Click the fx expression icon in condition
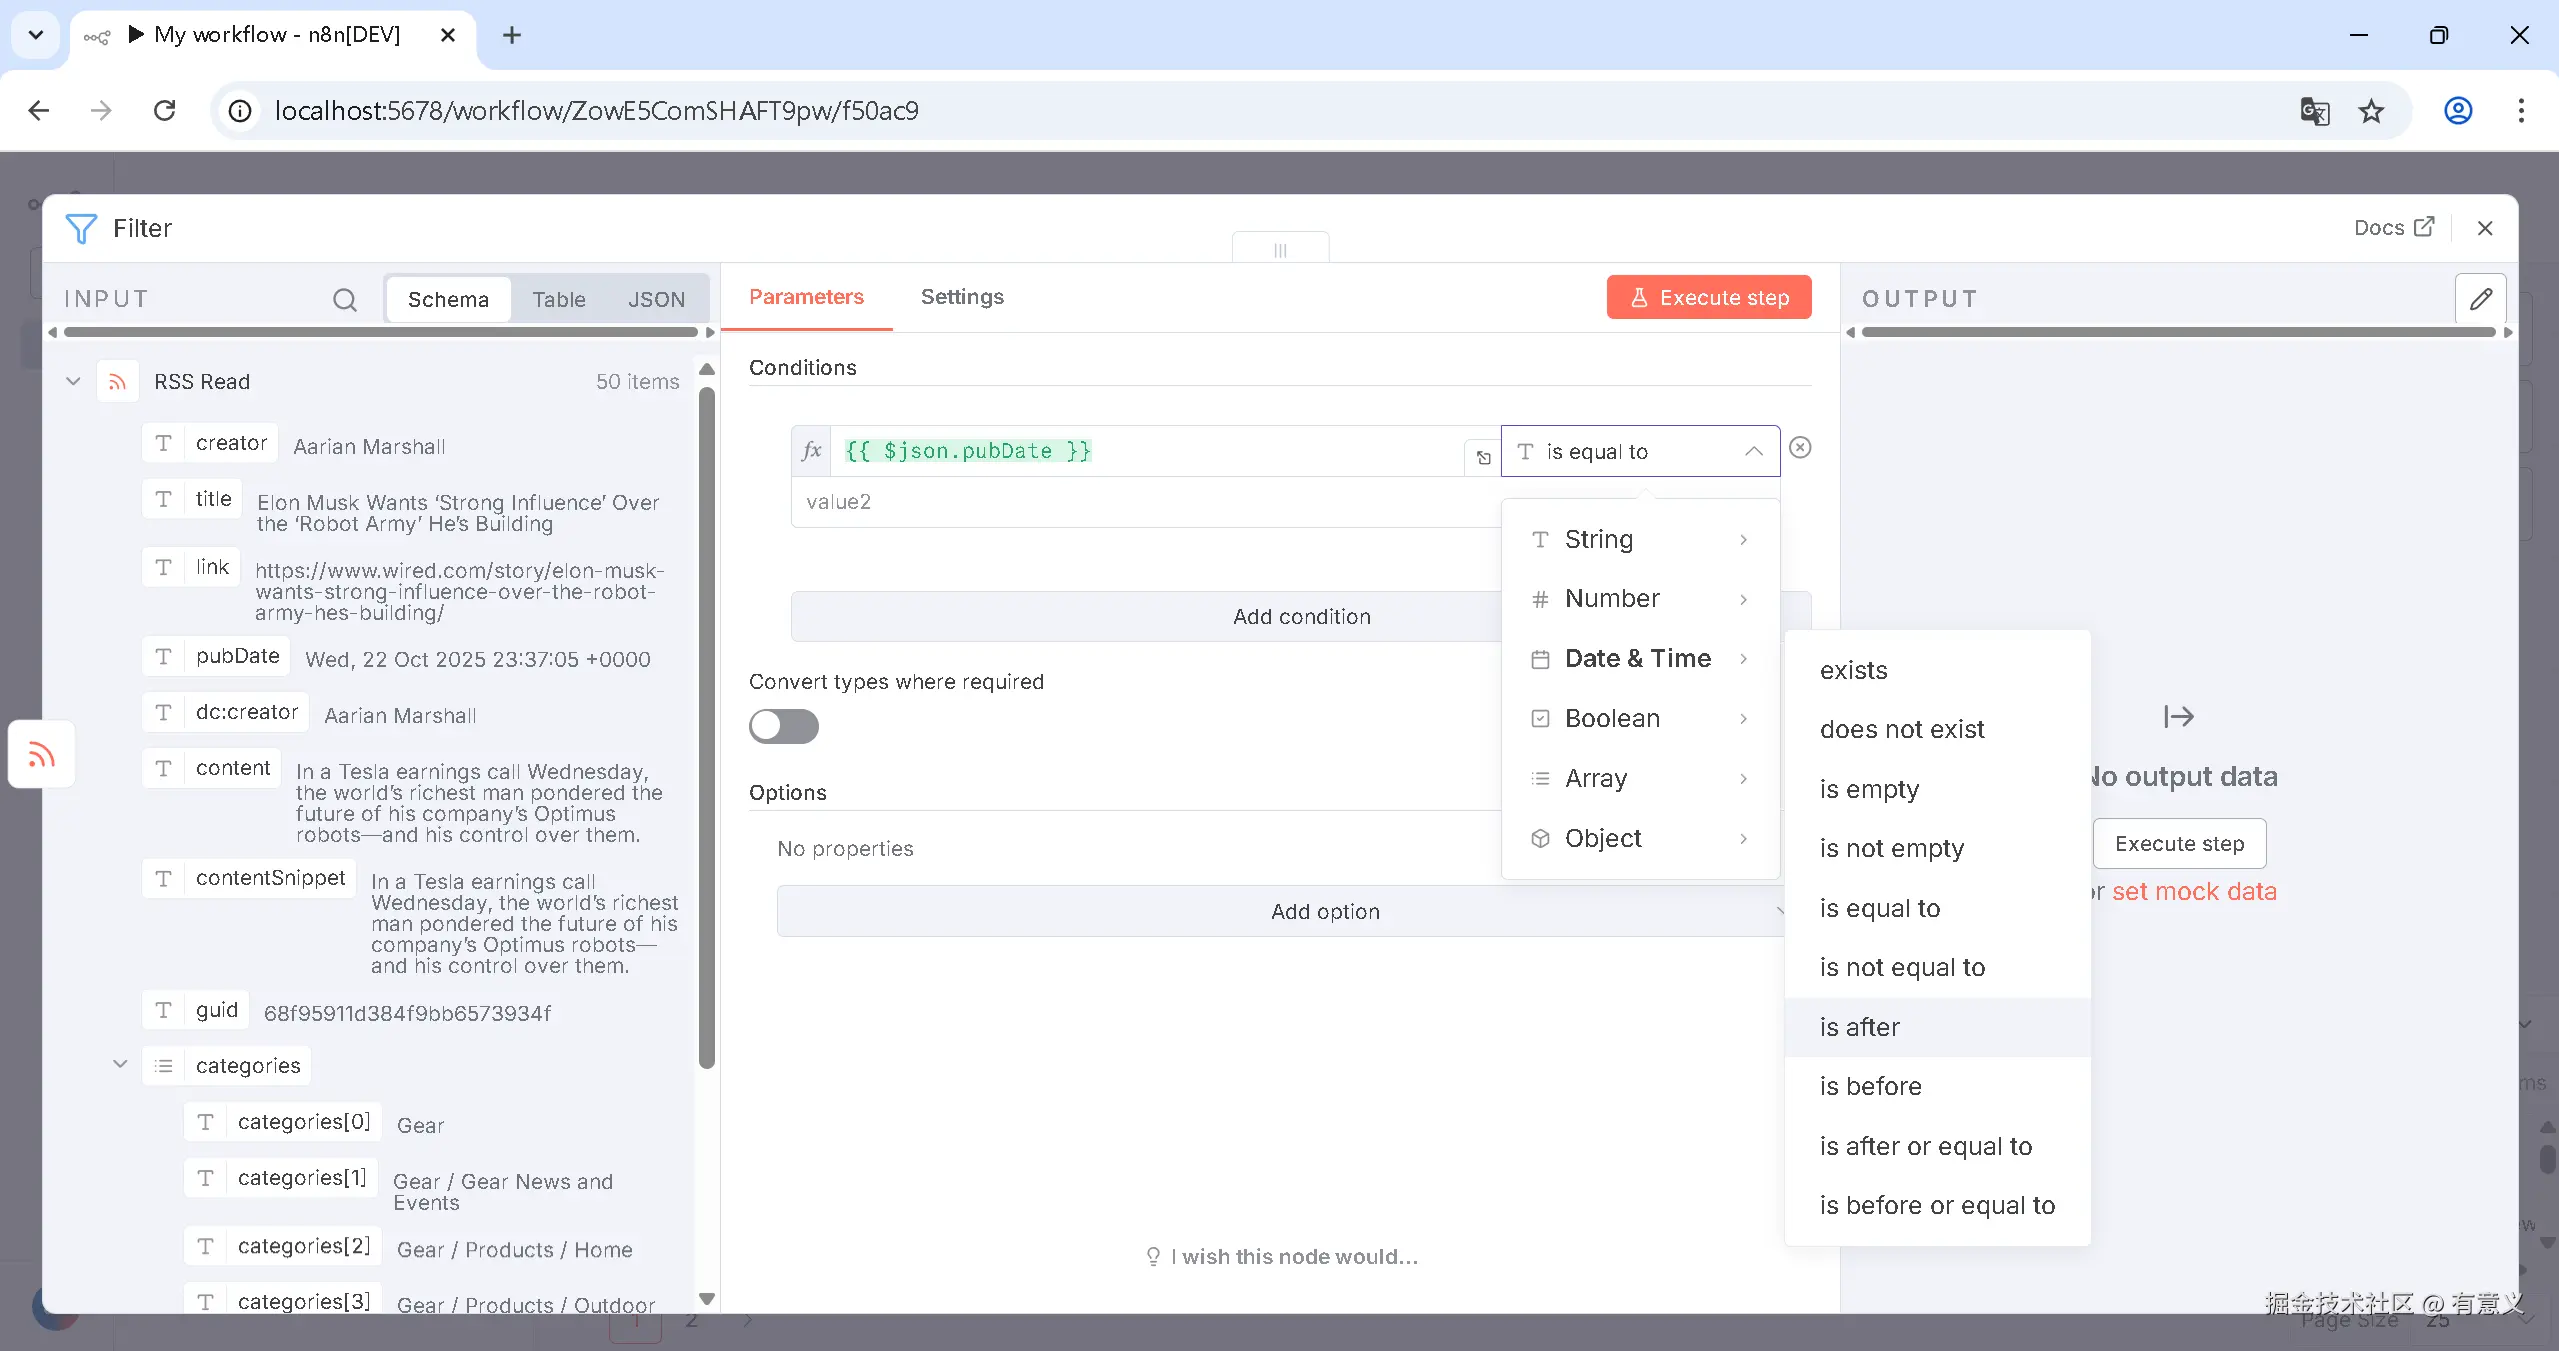The width and height of the screenshot is (2559, 1351). coord(811,451)
